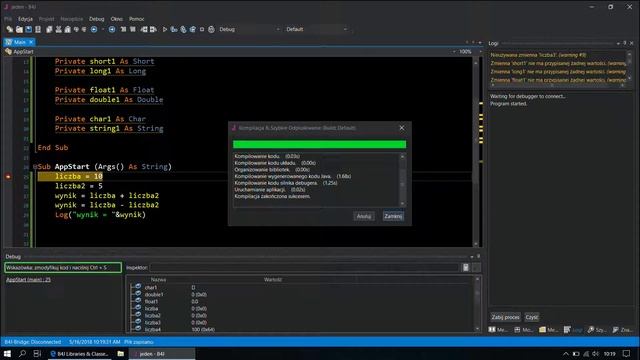This screenshot has height=360, width=640.
Task: Click the 'float1' row in variables list
Action: point(302,301)
